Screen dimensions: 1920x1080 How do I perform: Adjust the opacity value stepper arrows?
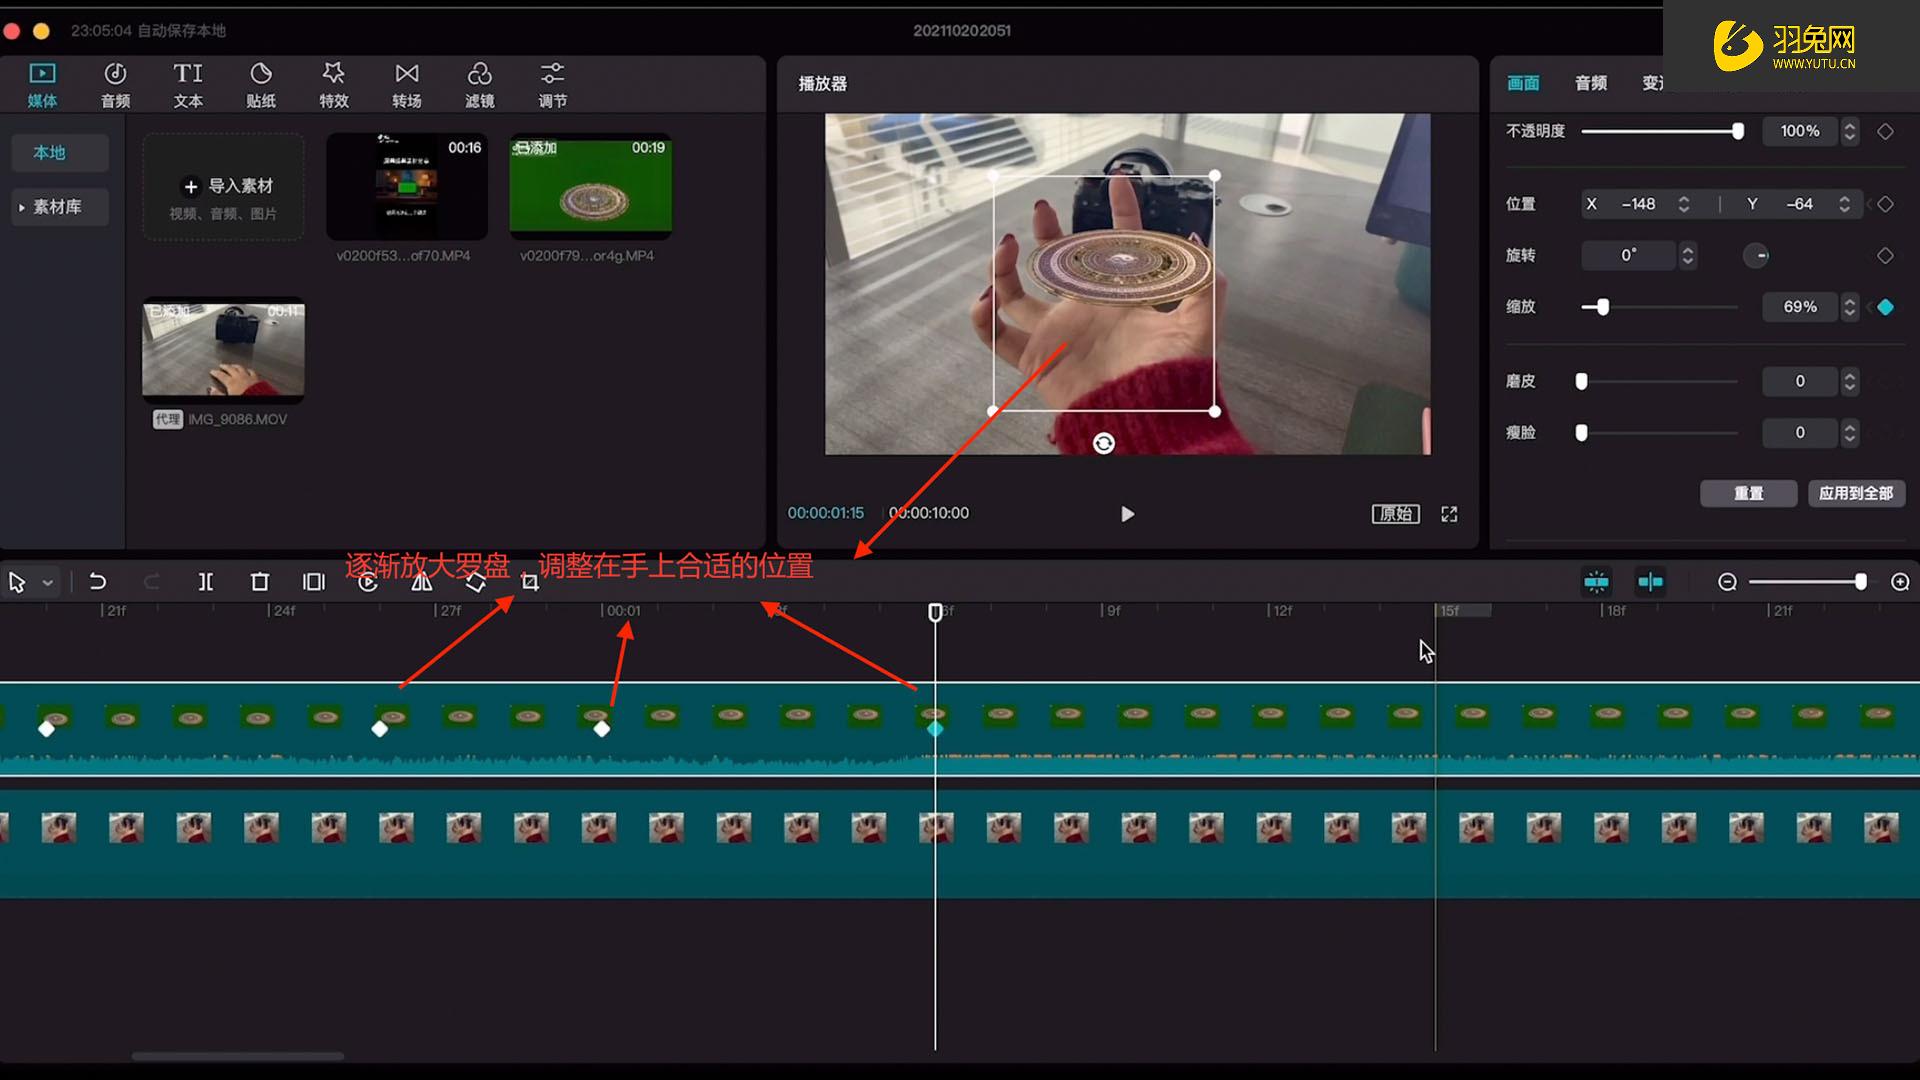point(1850,131)
